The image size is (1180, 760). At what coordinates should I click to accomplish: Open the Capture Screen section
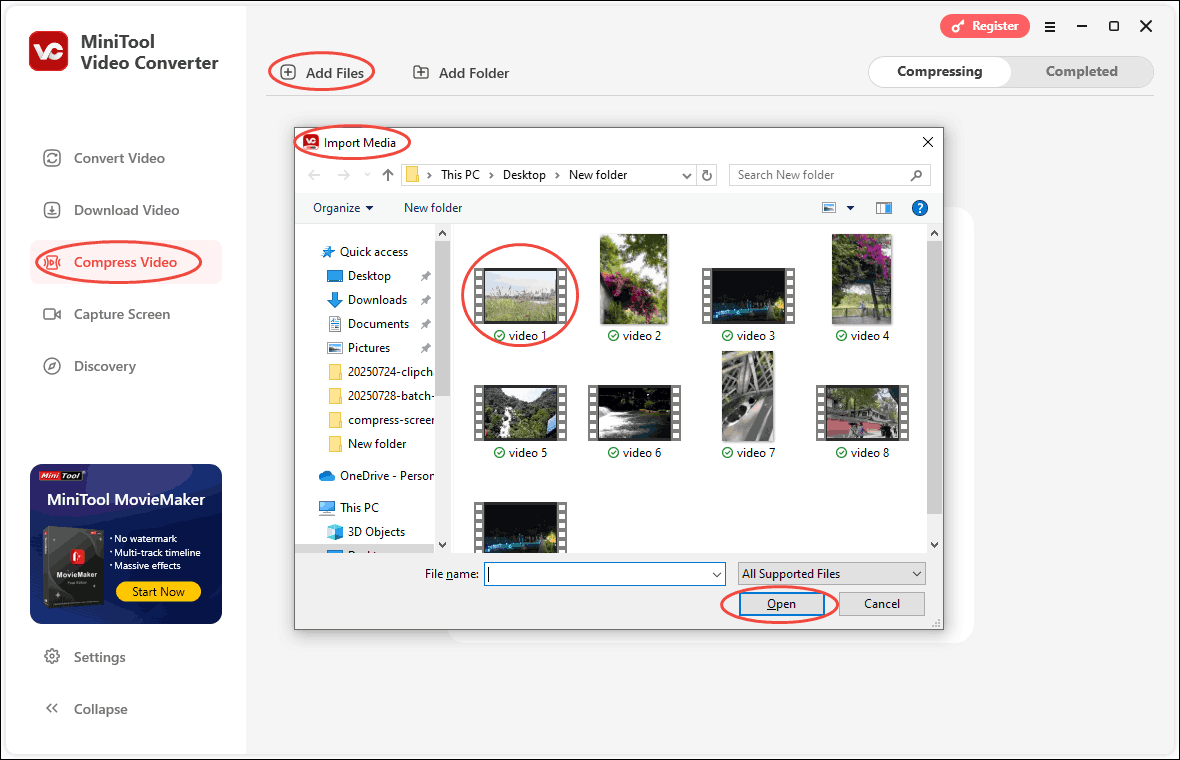tap(107, 314)
